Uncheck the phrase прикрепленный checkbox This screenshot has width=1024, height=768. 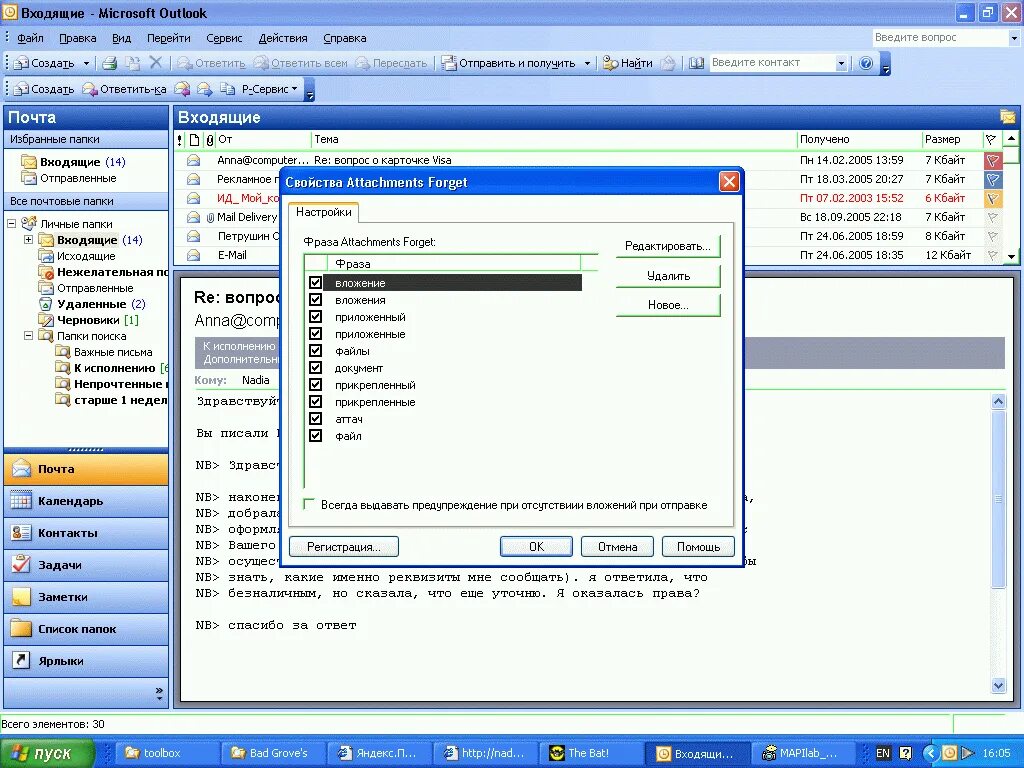[315, 384]
